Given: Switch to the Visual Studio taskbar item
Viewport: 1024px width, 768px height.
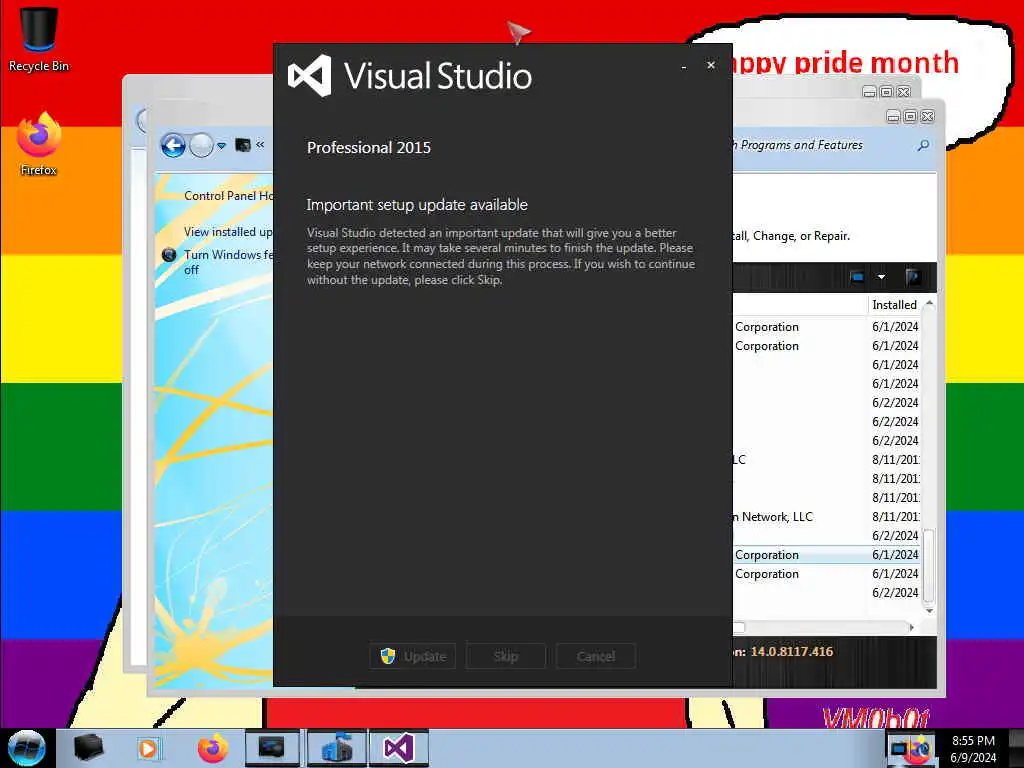Looking at the screenshot, I should [x=399, y=748].
